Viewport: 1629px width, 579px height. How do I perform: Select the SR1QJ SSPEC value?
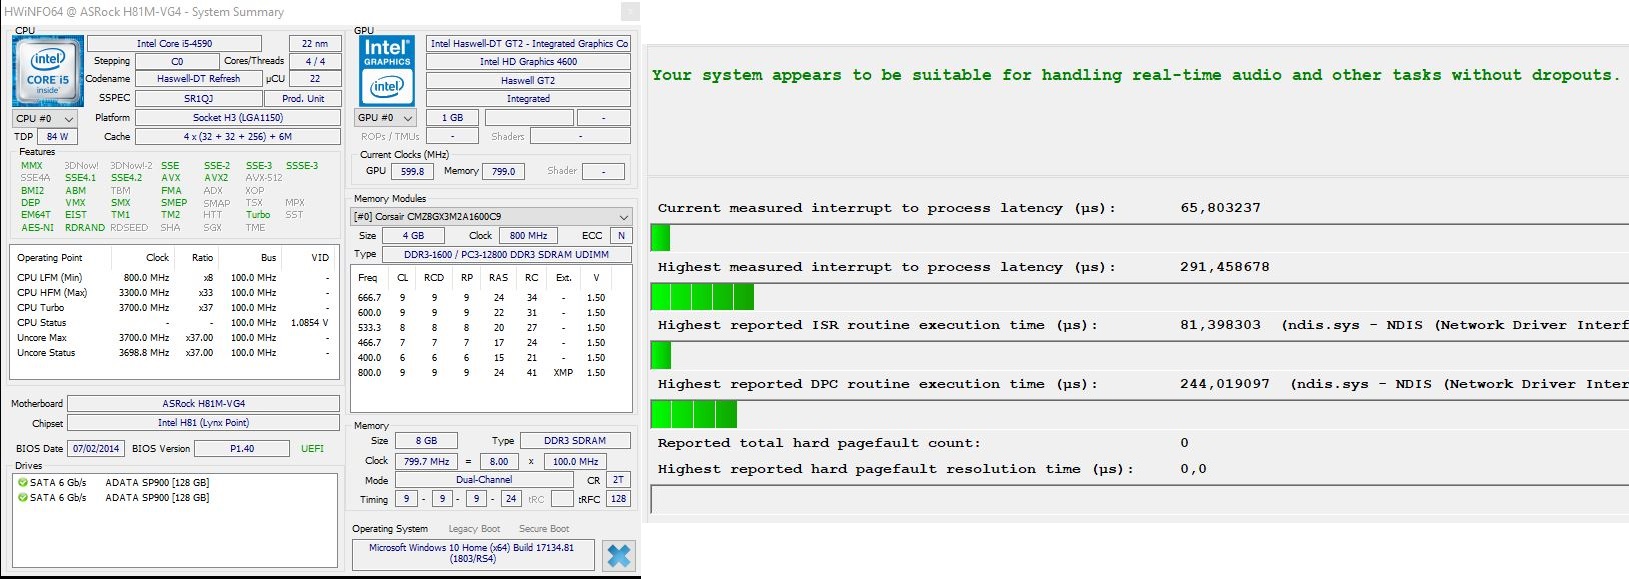(x=198, y=98)
